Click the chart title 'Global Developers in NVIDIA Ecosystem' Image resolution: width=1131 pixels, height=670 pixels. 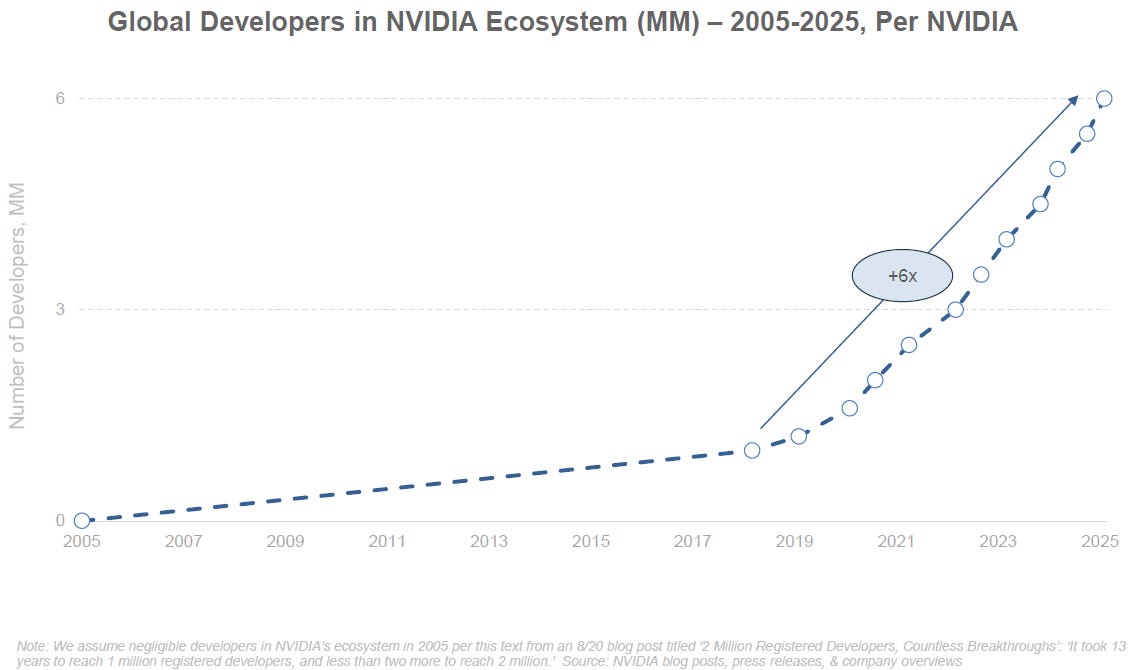(563, 22)
